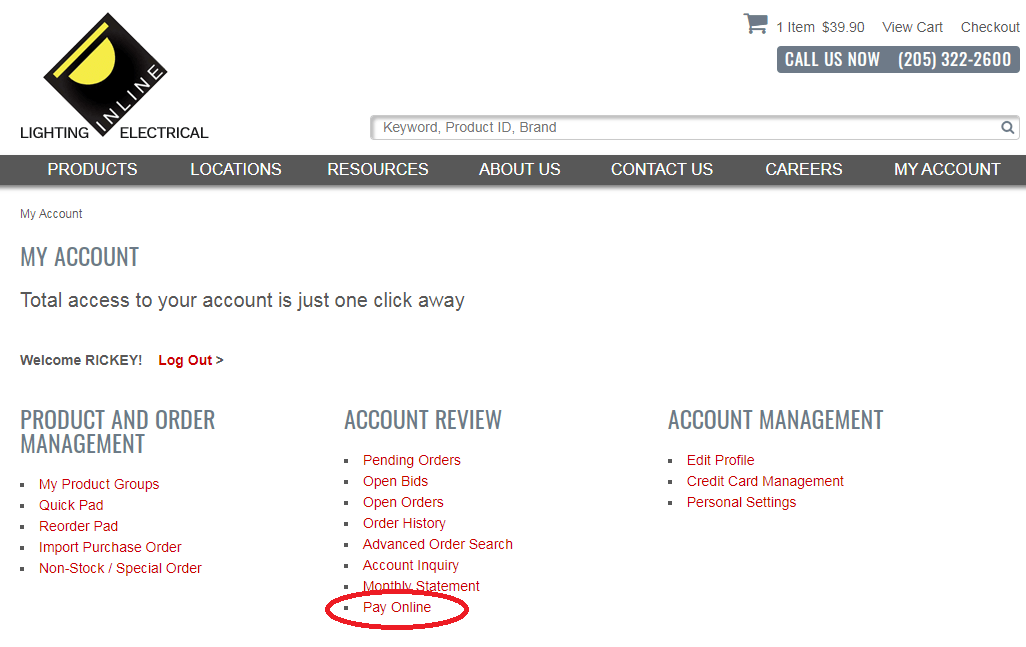Open Credit Card Management
Image resolution: width=1026 pixels, height=647 pixels.
pyautogui.click(x=764, y=481)
